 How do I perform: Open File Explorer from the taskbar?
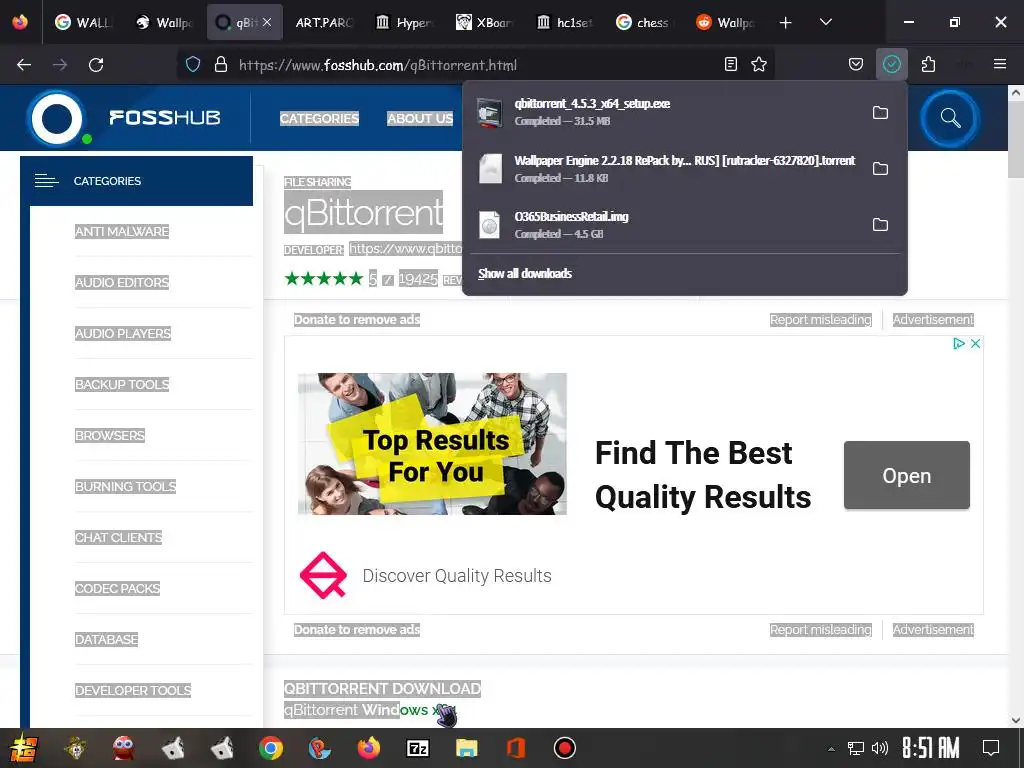pyautogui.click(x=466, y=748)
